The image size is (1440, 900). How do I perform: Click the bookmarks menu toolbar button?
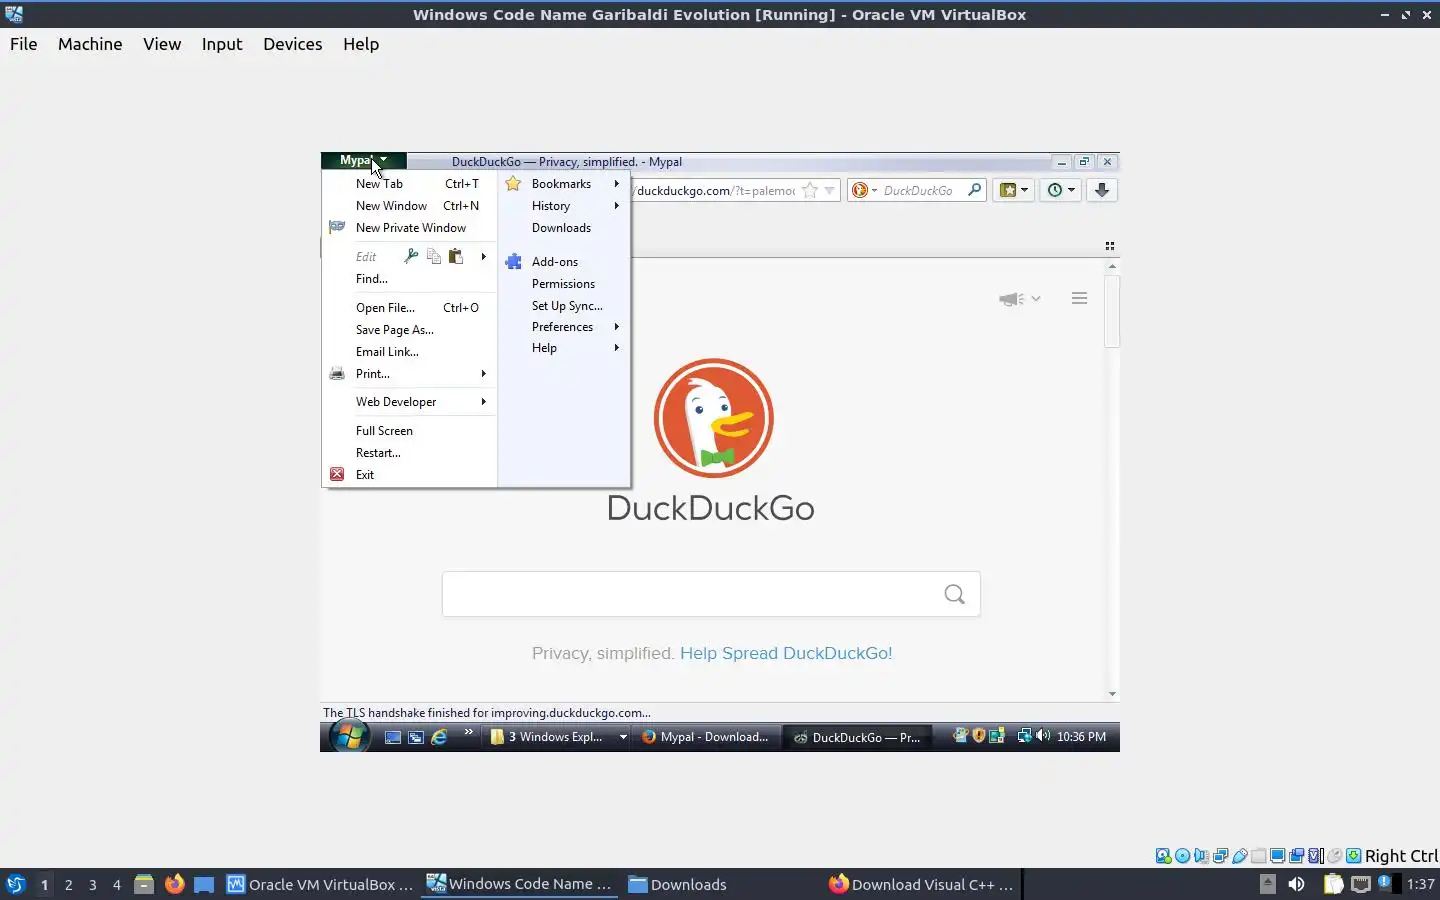(1014, 190)
